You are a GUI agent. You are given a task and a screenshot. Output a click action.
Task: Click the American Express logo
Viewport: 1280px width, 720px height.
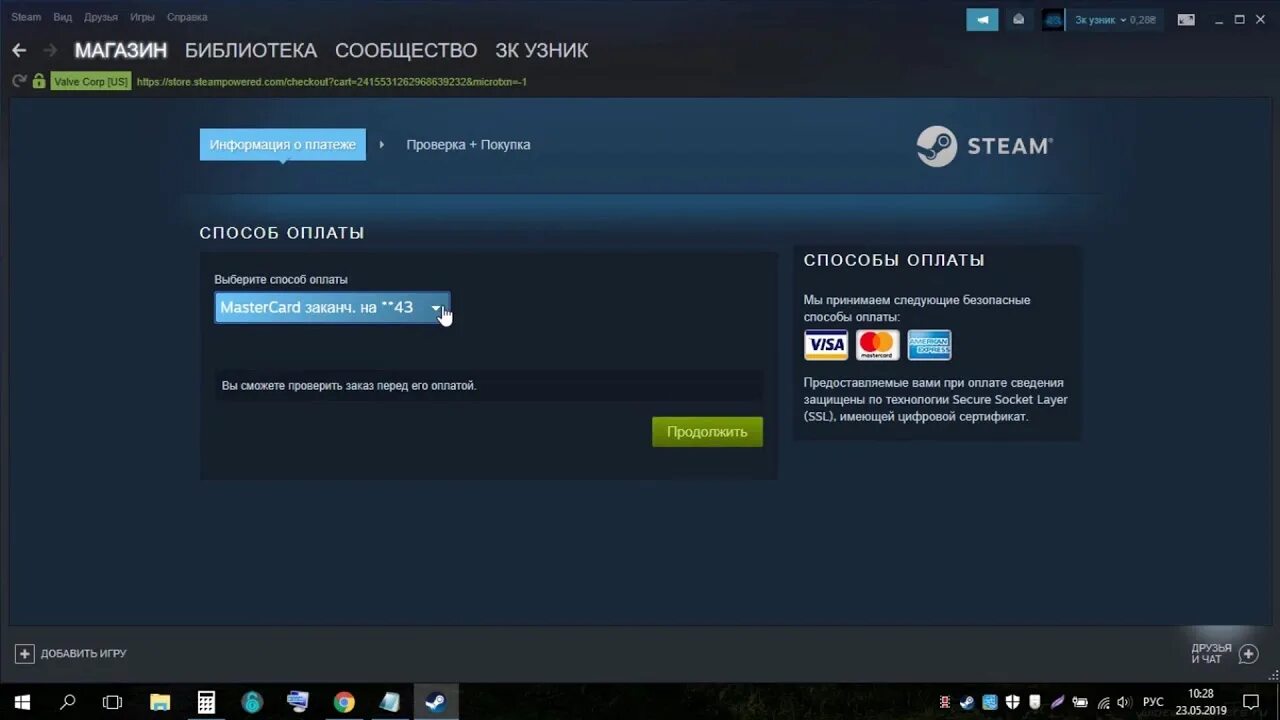click(x=929, y=345)
